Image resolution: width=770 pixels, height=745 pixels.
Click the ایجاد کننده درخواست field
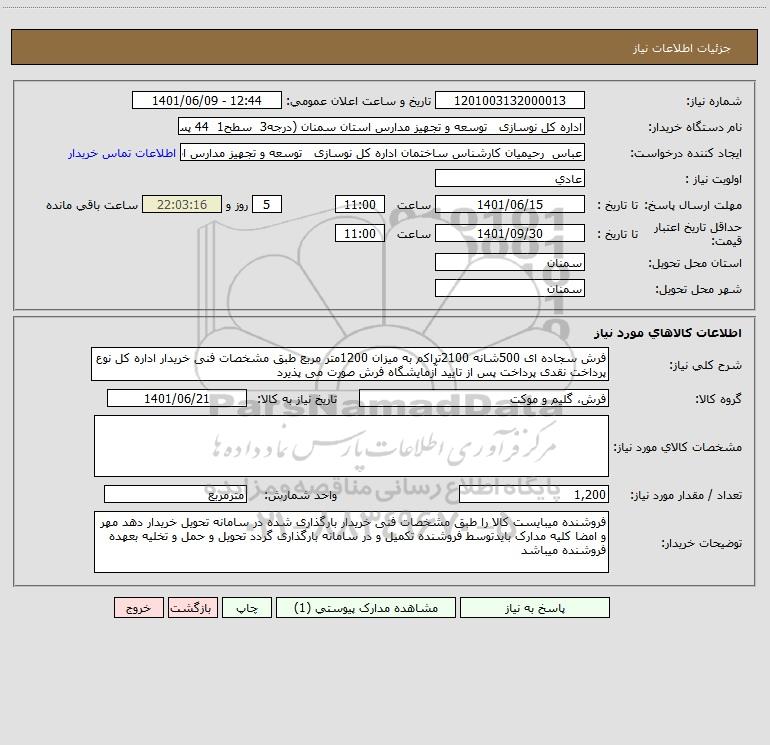383,153
